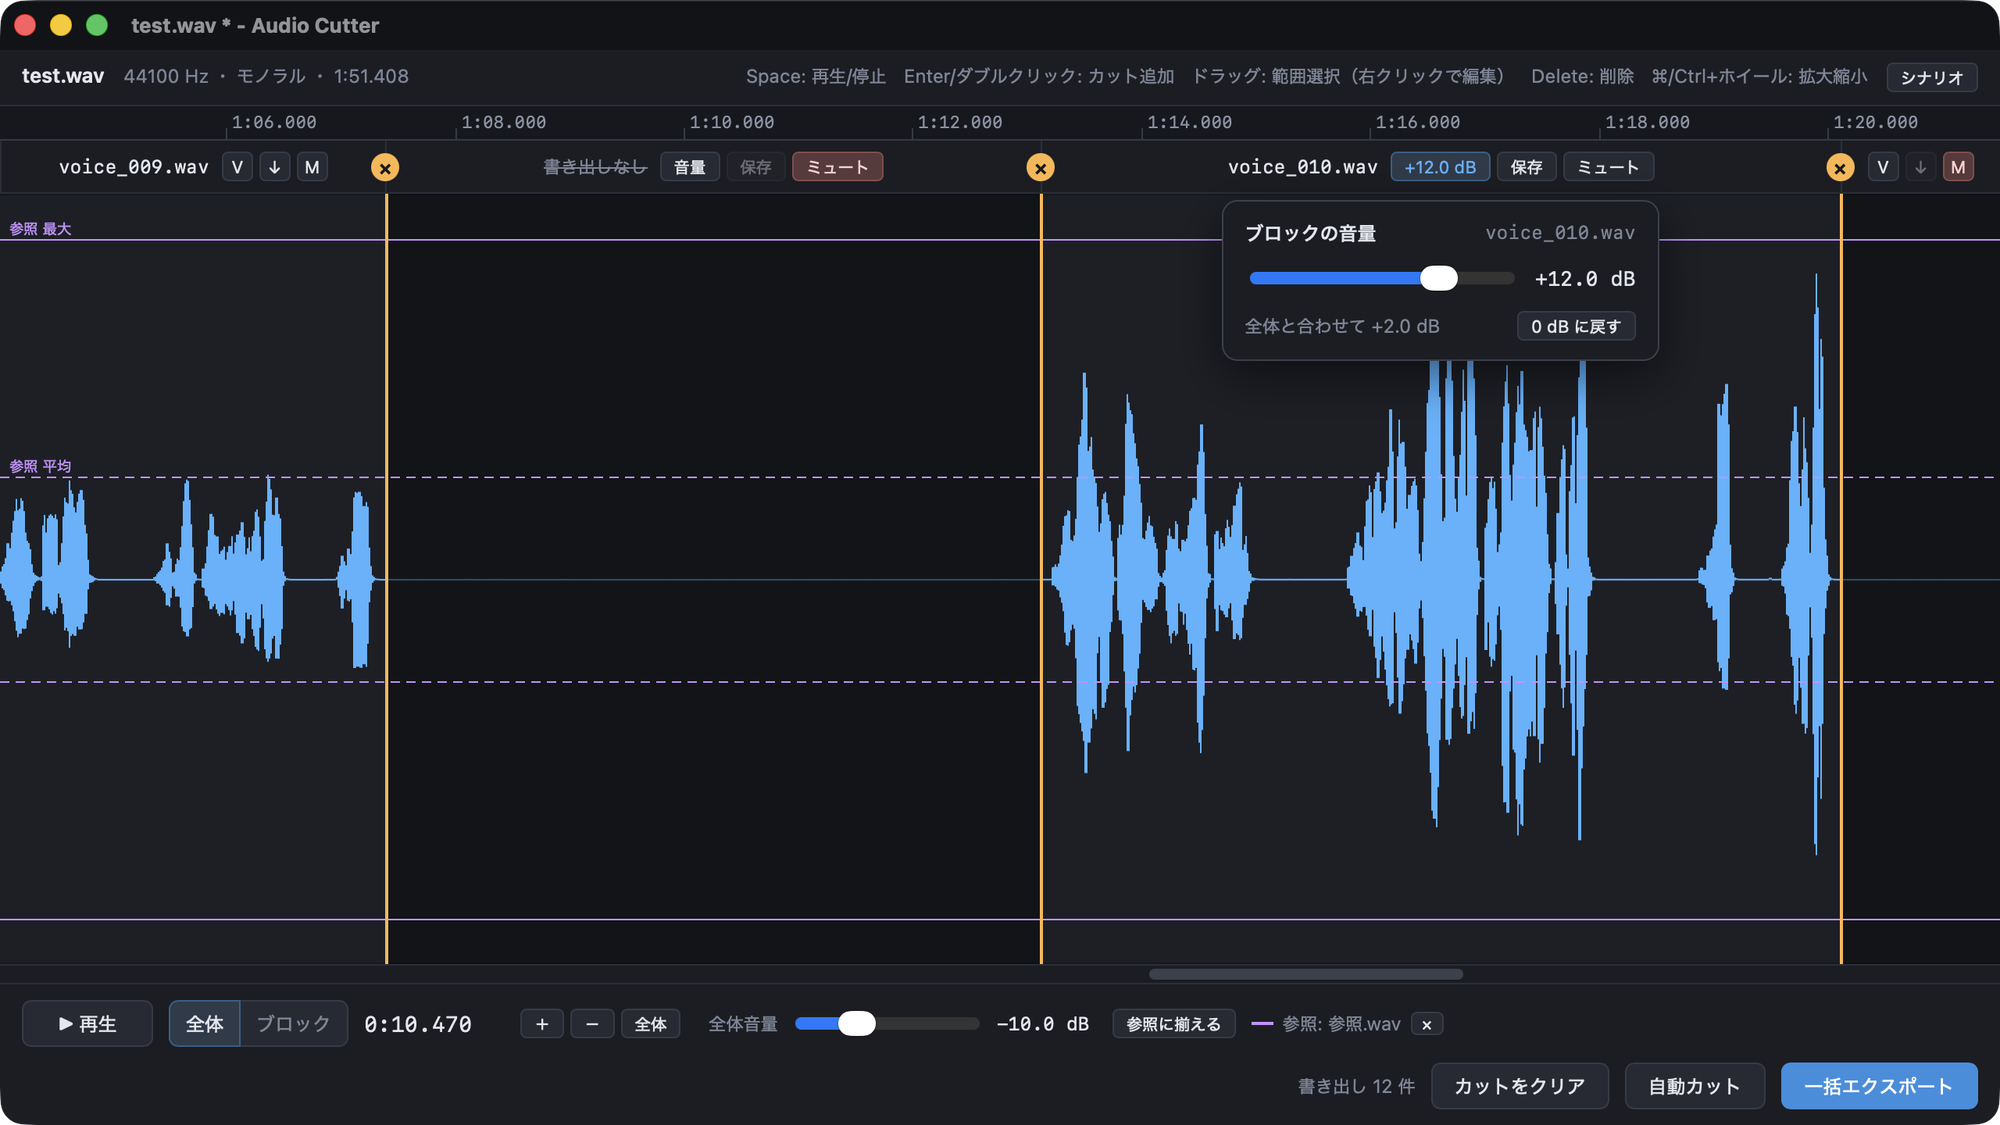Click the -10.0 dB overall volume value
Image resolution: width=2000 pixels, height=1125 pixels.
coord(1043,1024)
